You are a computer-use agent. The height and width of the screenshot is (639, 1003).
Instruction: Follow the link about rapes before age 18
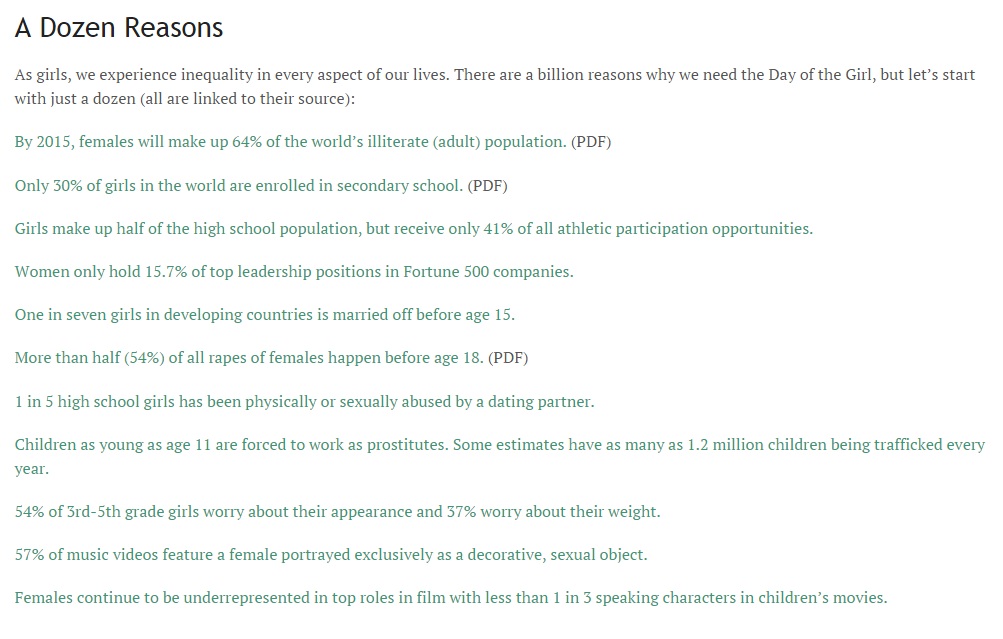click(248, 358)
